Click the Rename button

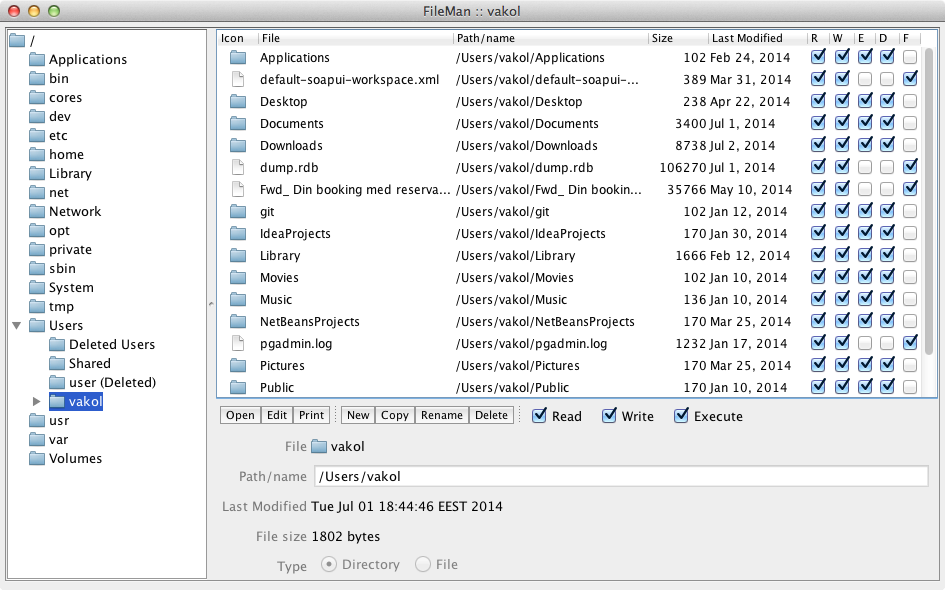pyautogui.click(x=442, y=415)
